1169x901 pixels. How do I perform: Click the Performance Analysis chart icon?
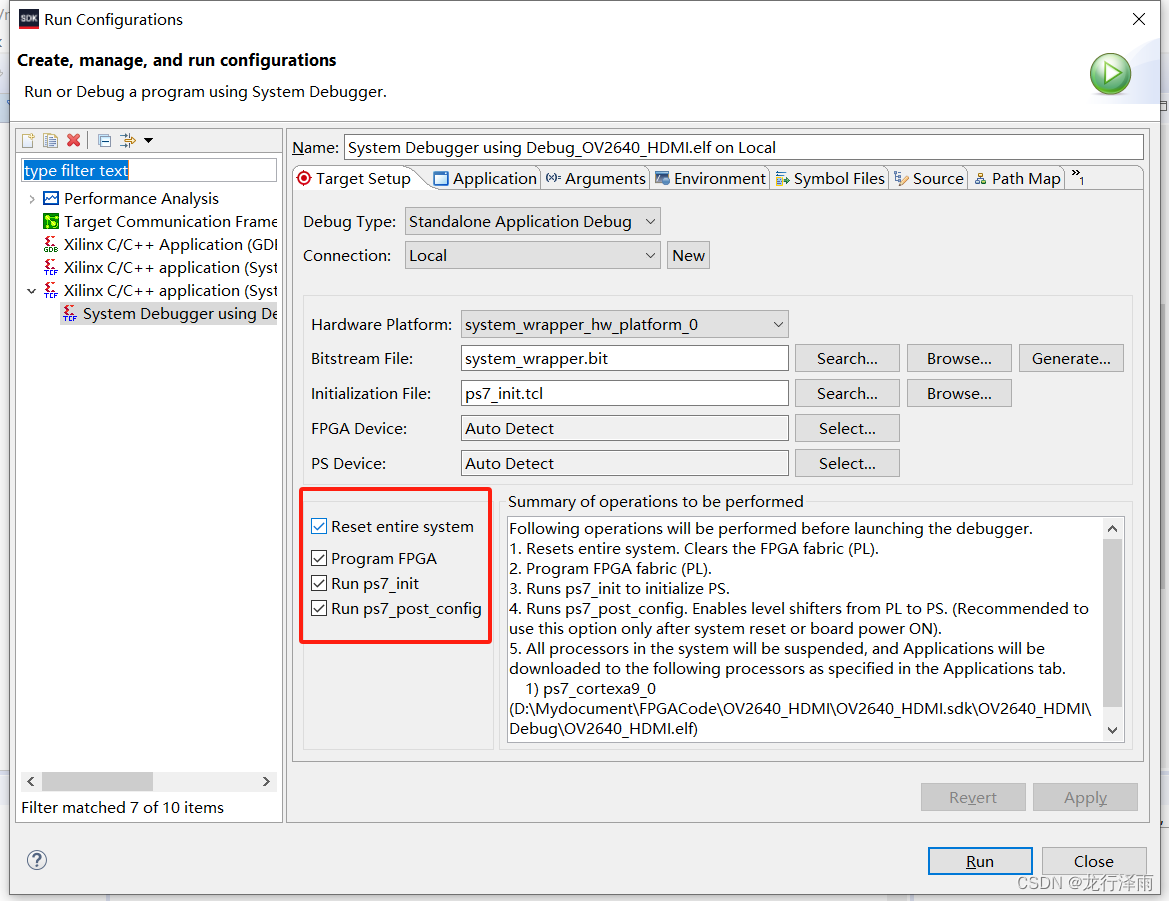pyautogui.click(x=51, y=198)
